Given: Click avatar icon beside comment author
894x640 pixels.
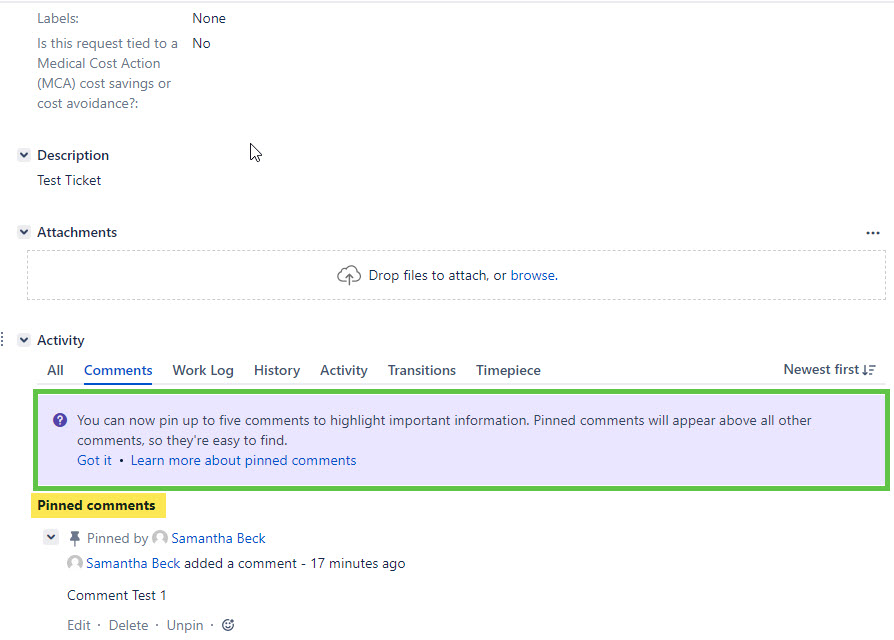Looking at the screenshot, I should (x=75, y=562).
